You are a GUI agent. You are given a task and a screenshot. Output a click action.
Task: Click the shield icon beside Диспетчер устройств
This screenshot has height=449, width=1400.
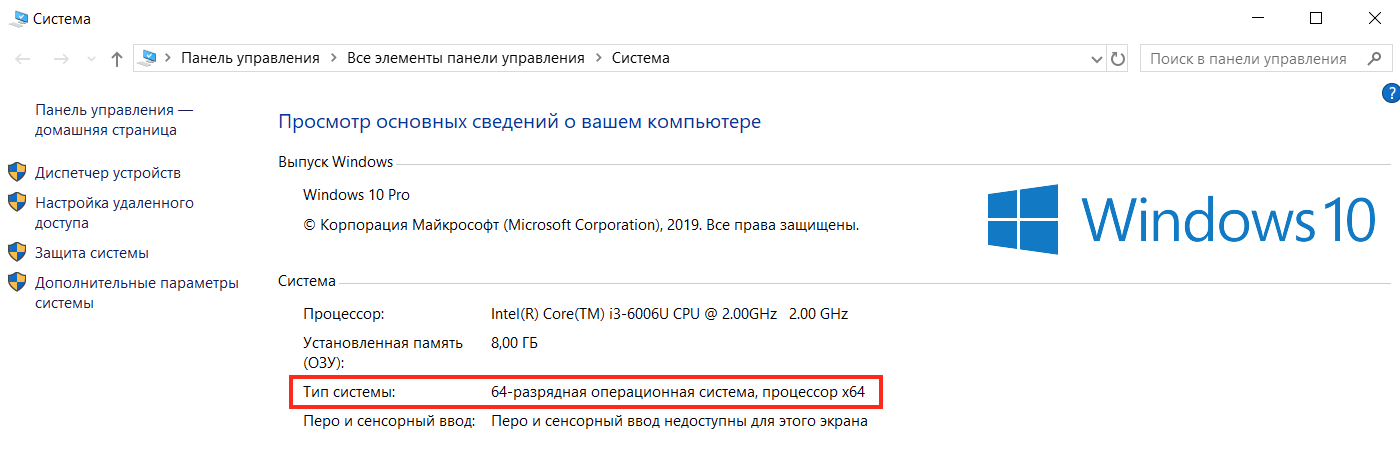click(17, 173)
